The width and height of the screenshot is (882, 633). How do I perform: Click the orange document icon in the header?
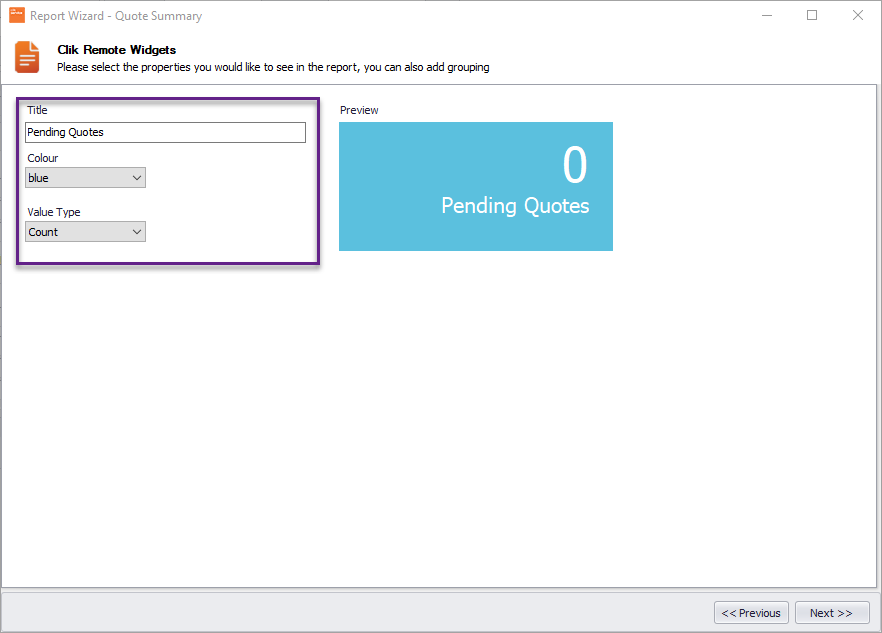click(x=26, y=57)
